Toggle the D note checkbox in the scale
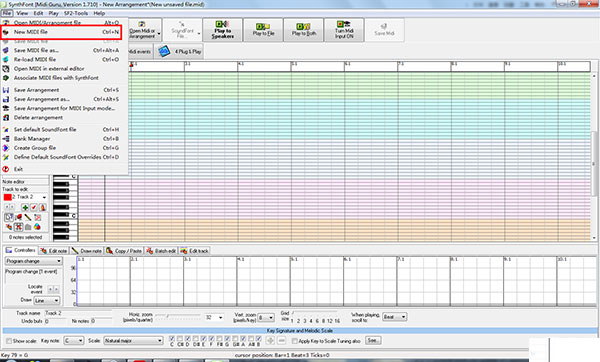 188,339
